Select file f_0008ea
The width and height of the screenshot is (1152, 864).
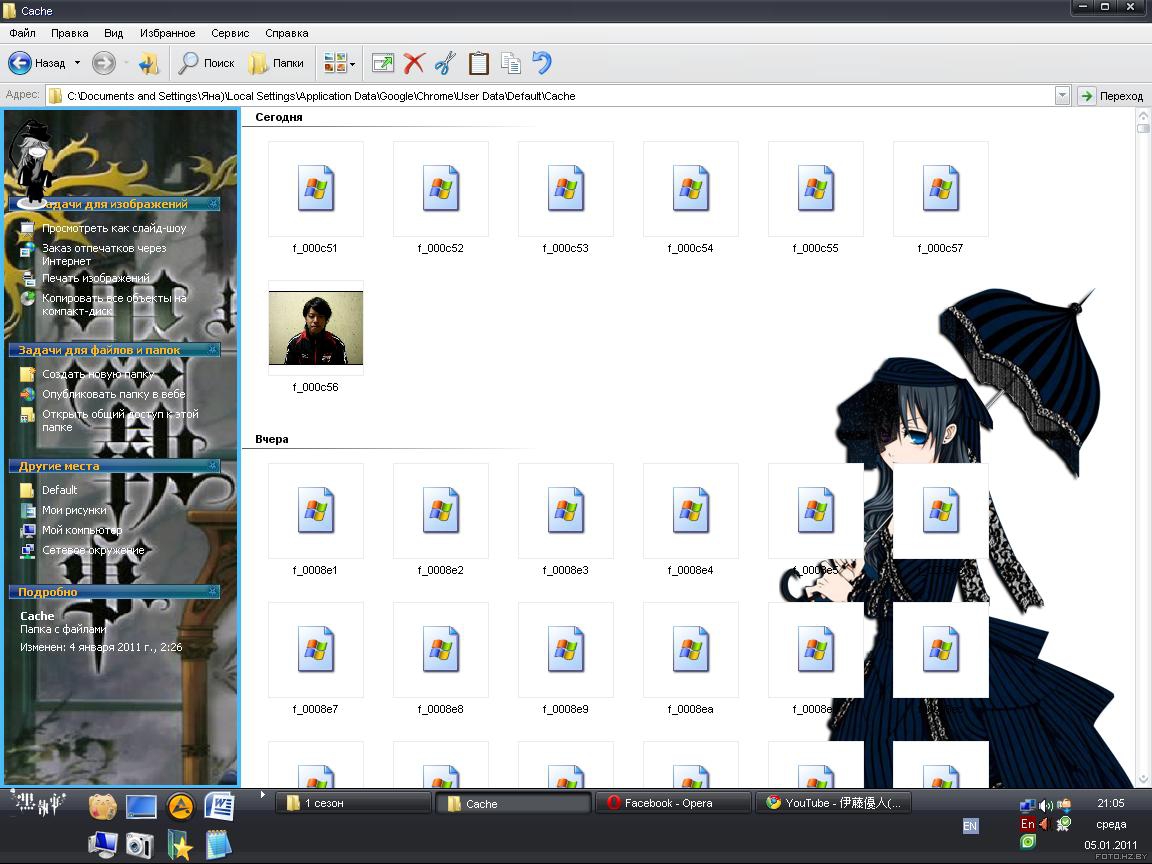tap(691, 659)
